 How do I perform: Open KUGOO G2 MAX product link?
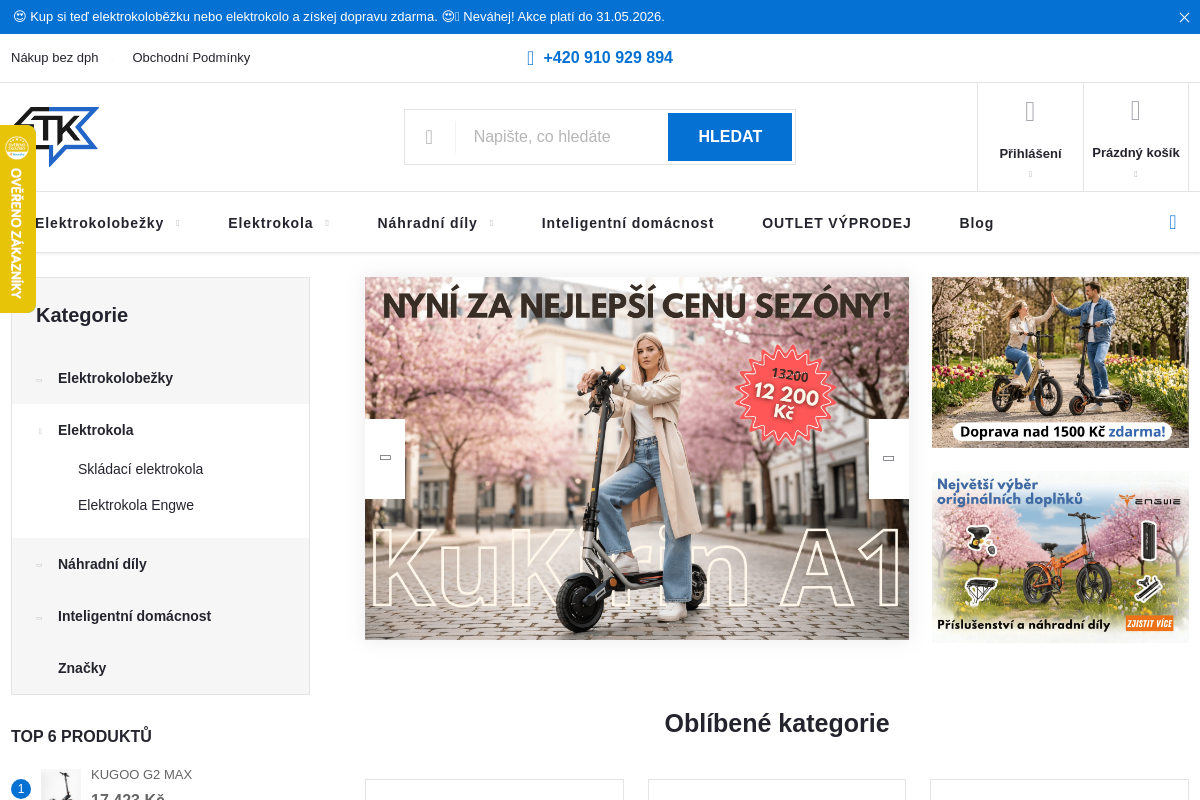point(141,775)
